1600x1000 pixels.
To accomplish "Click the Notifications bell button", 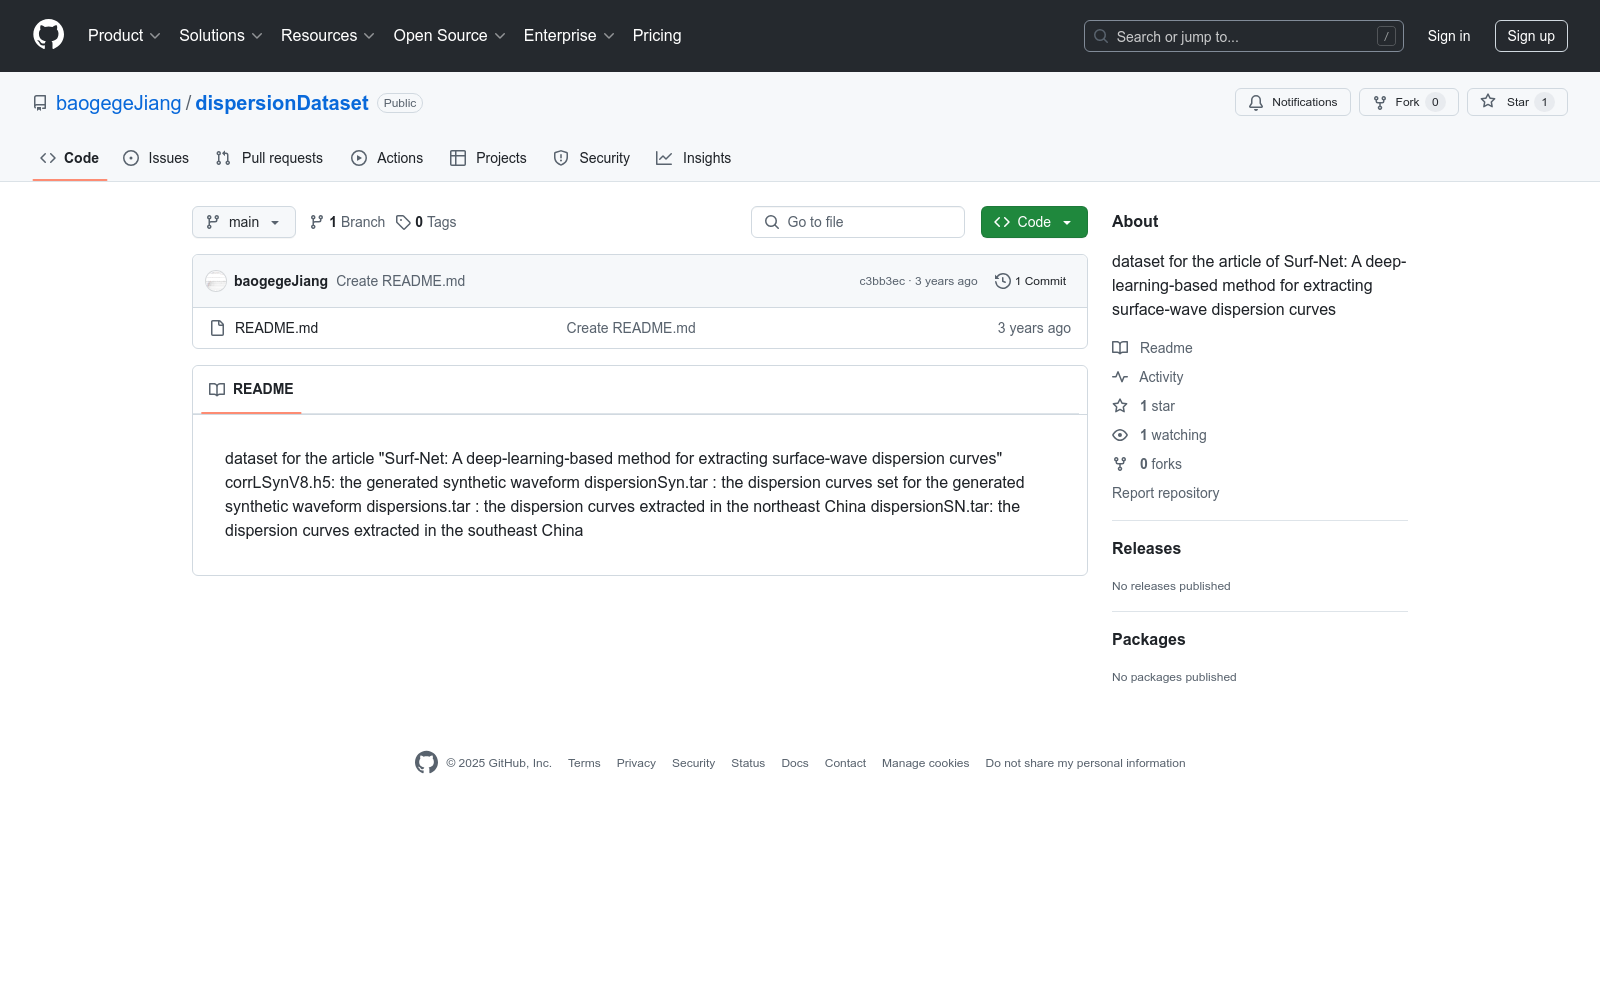I will point(1293,102).
